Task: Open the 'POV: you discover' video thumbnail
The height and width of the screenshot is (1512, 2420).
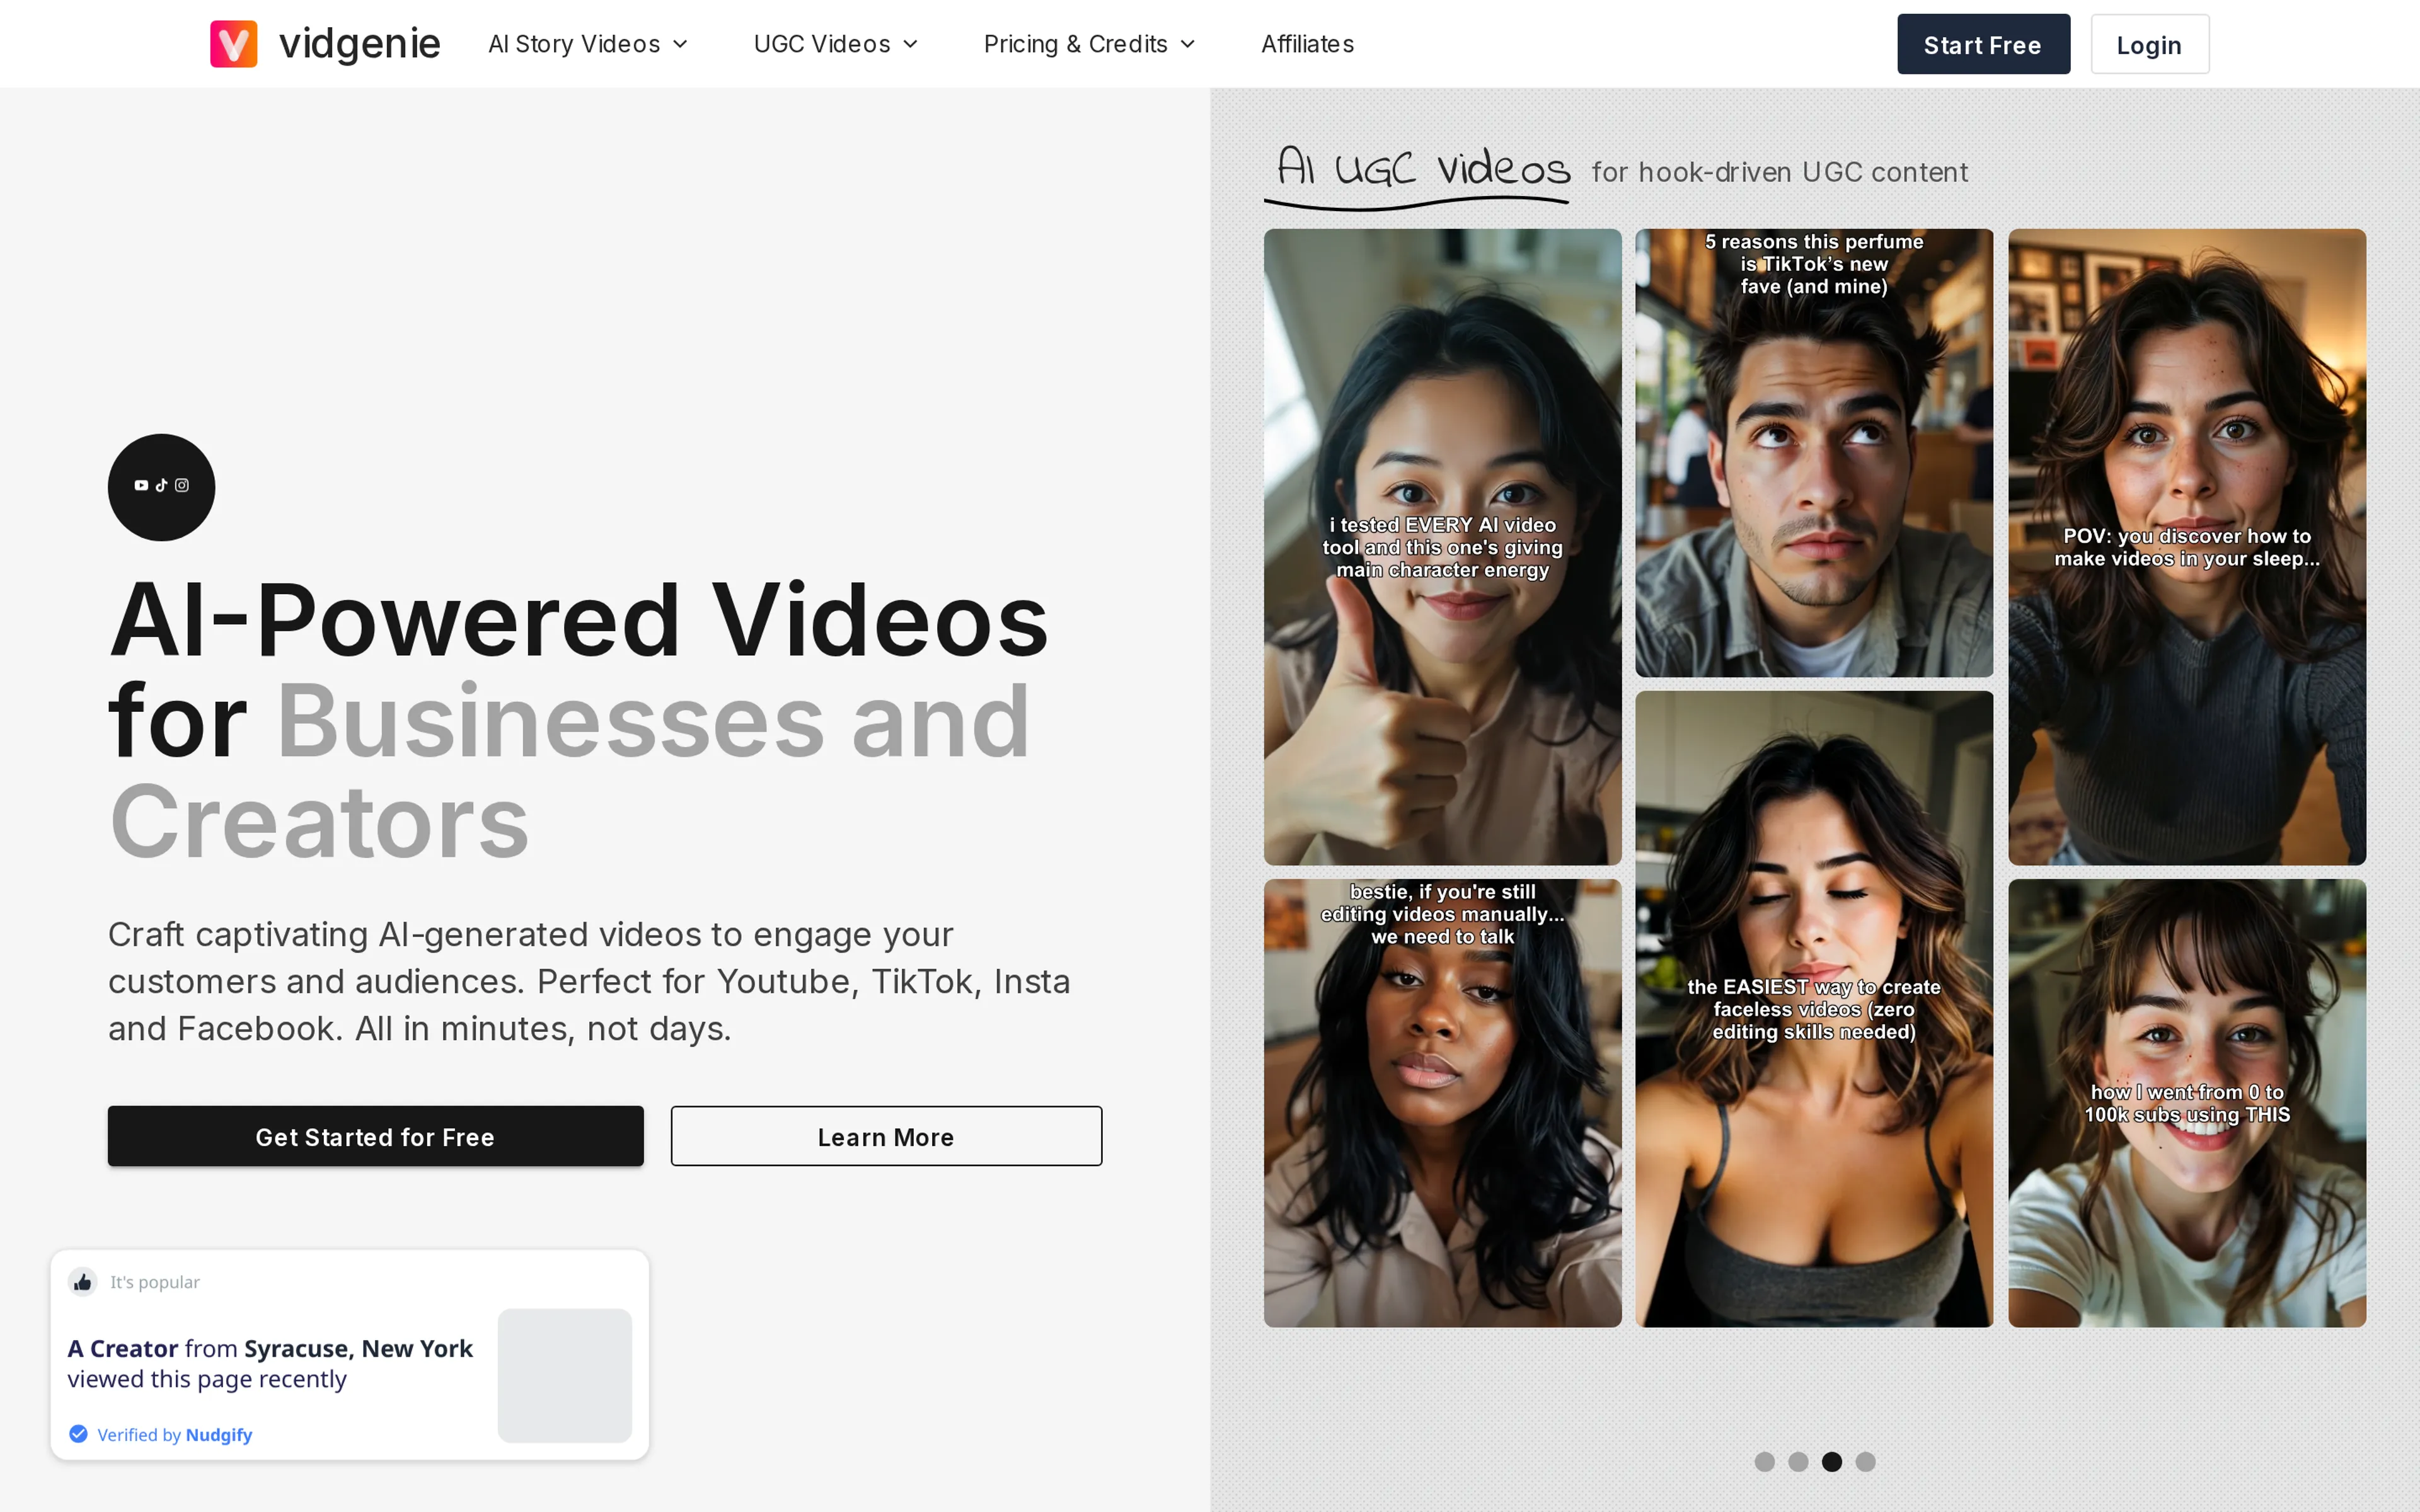Action: [2187, 547]
